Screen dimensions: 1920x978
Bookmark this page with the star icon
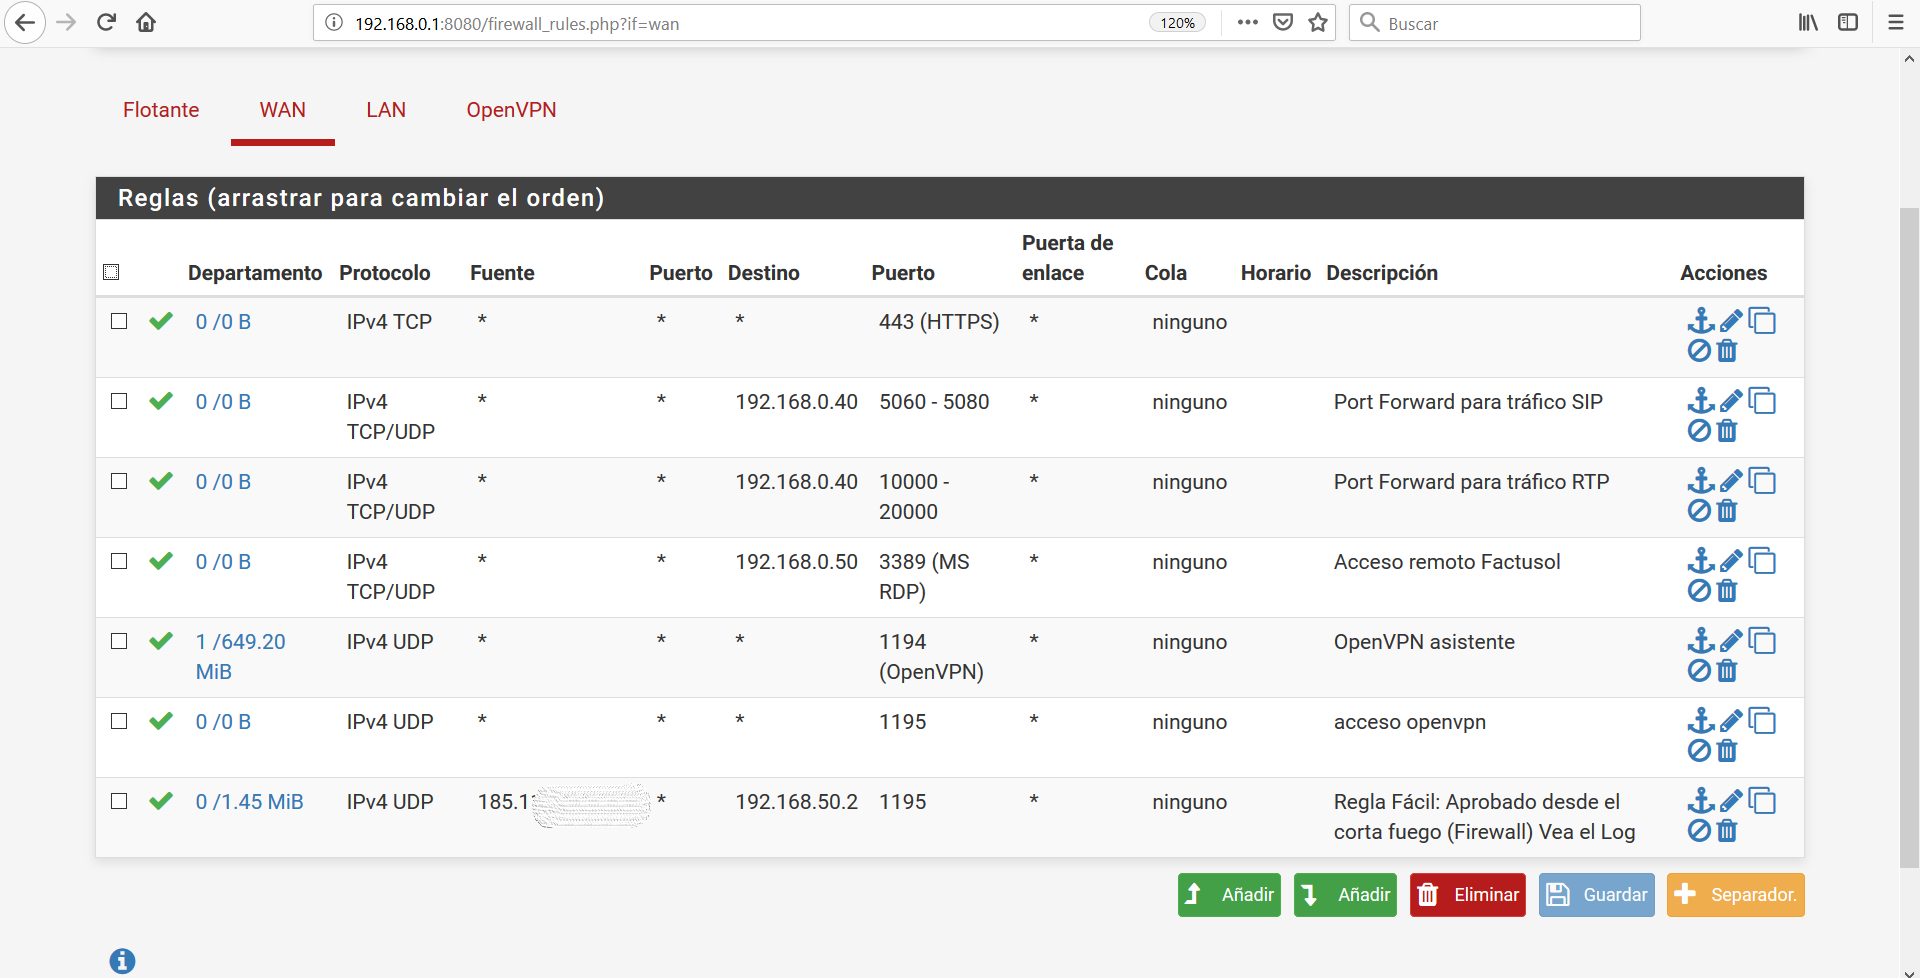tap(1318, 22)
